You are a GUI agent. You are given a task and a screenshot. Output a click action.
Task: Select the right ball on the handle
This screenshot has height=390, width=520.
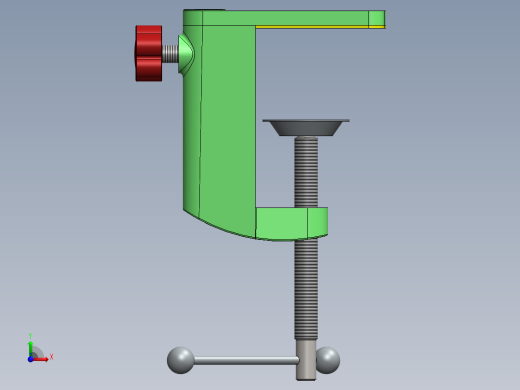(328, 360)
